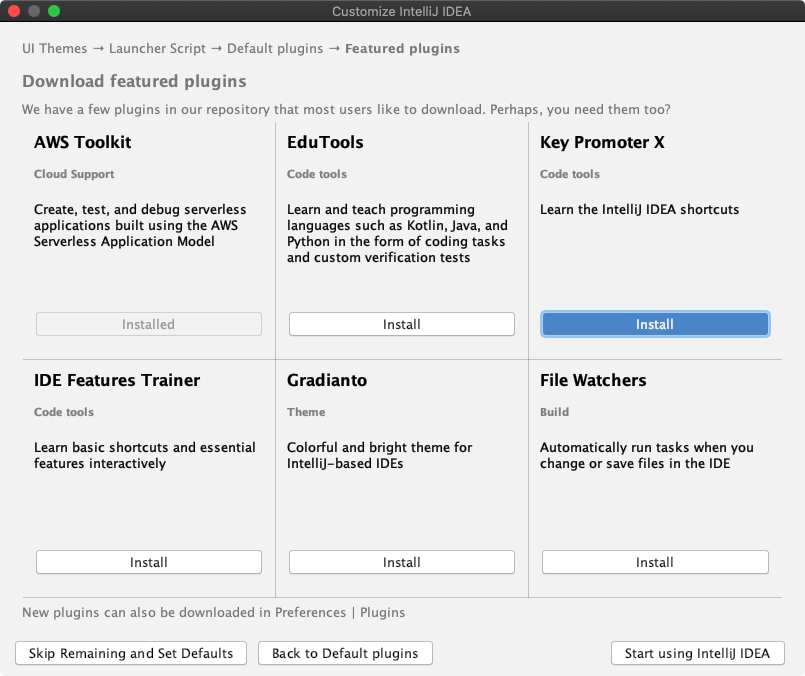The image size is (805, 676).
Task: Click Code tools label under Key Promoter X
Action: pos(570,174)
